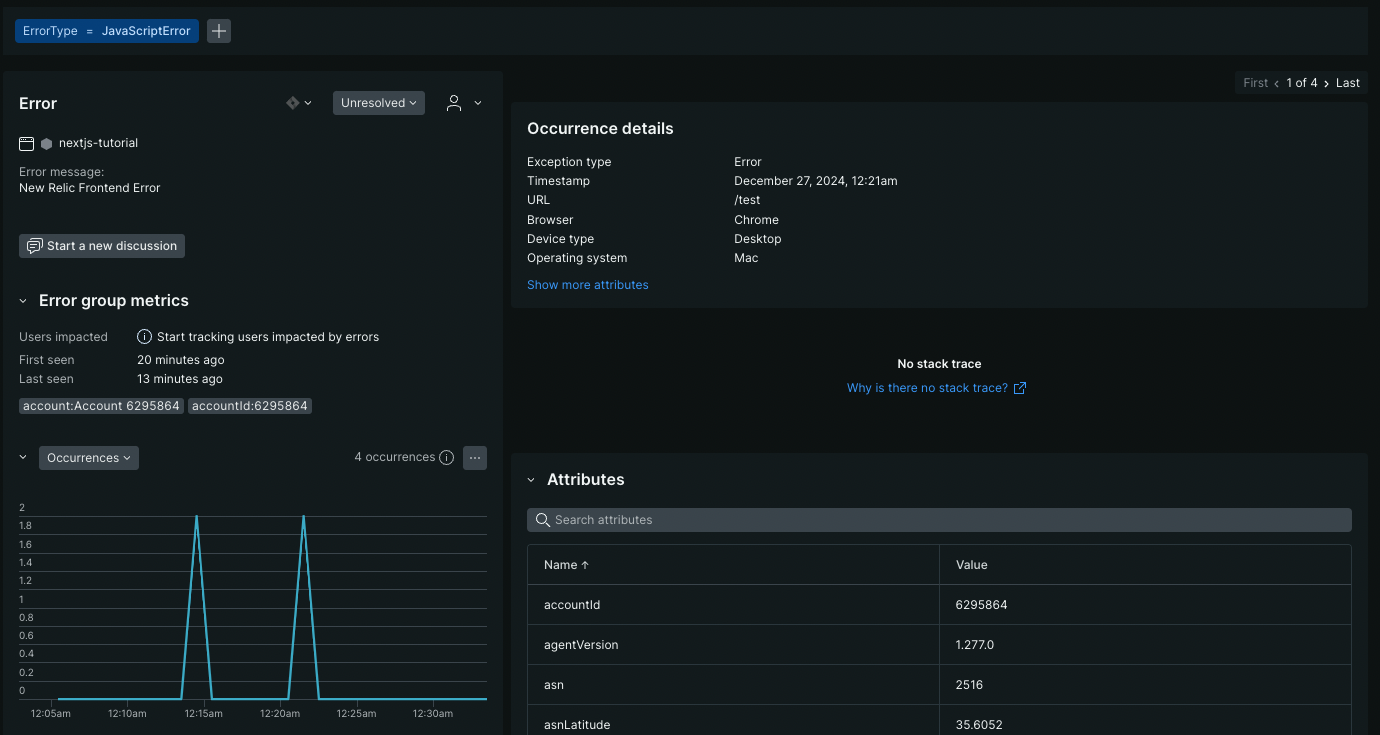
Task: Click the Chrome browser value
Action: 756,220
